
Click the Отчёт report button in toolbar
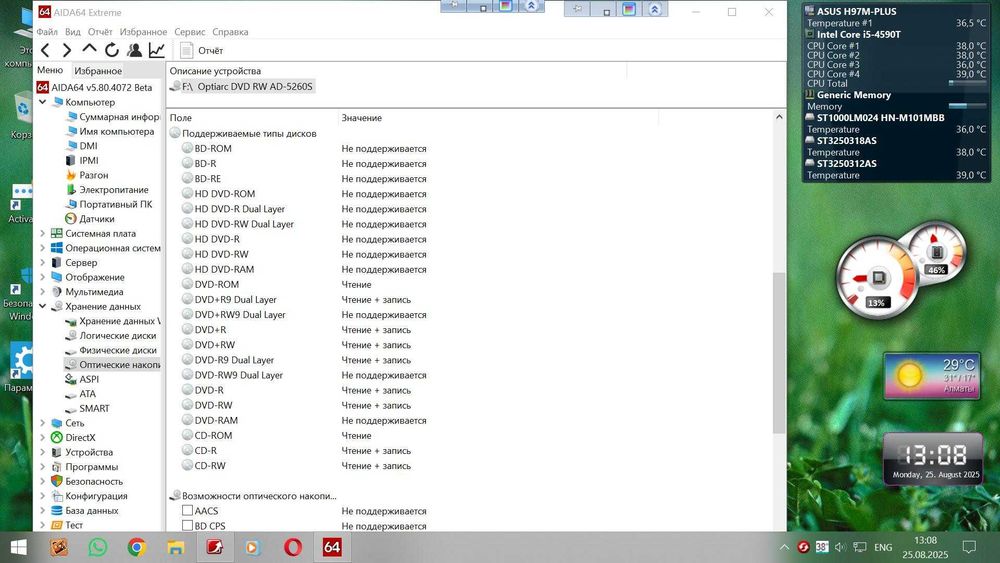[x=202, y=50]
